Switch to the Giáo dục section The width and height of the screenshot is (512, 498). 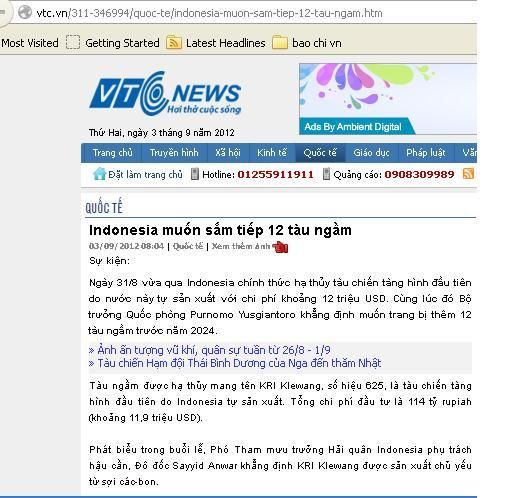click(x=371, y=153)
